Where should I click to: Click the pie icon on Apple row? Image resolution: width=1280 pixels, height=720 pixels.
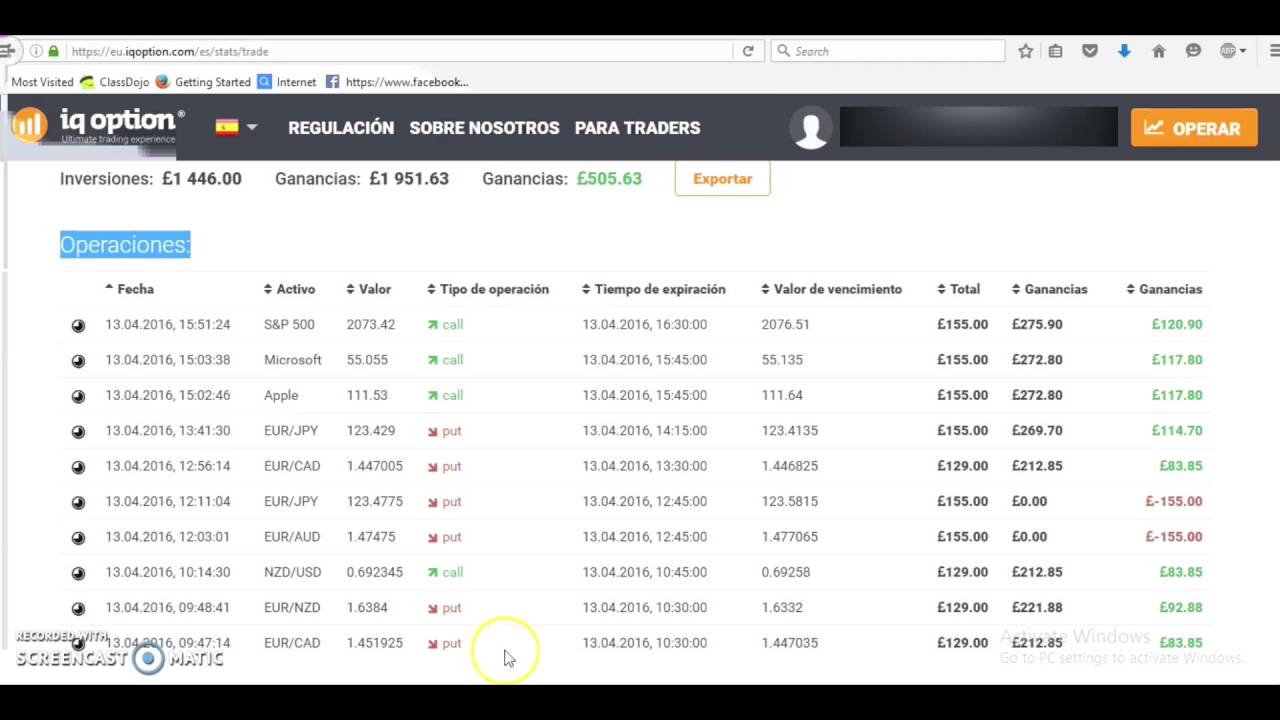[x=78, y=396]
